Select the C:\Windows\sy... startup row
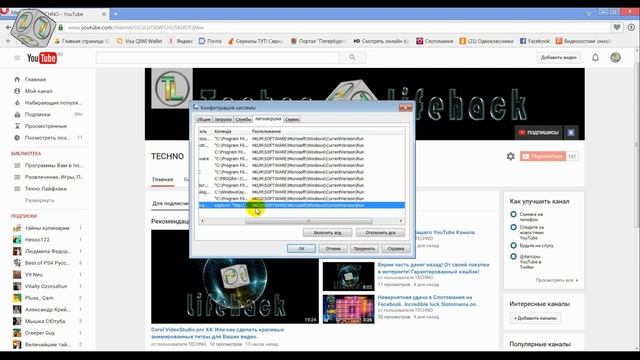Image resolution: width=640 pixels, height=360 pixels. (x=302, y=192)
